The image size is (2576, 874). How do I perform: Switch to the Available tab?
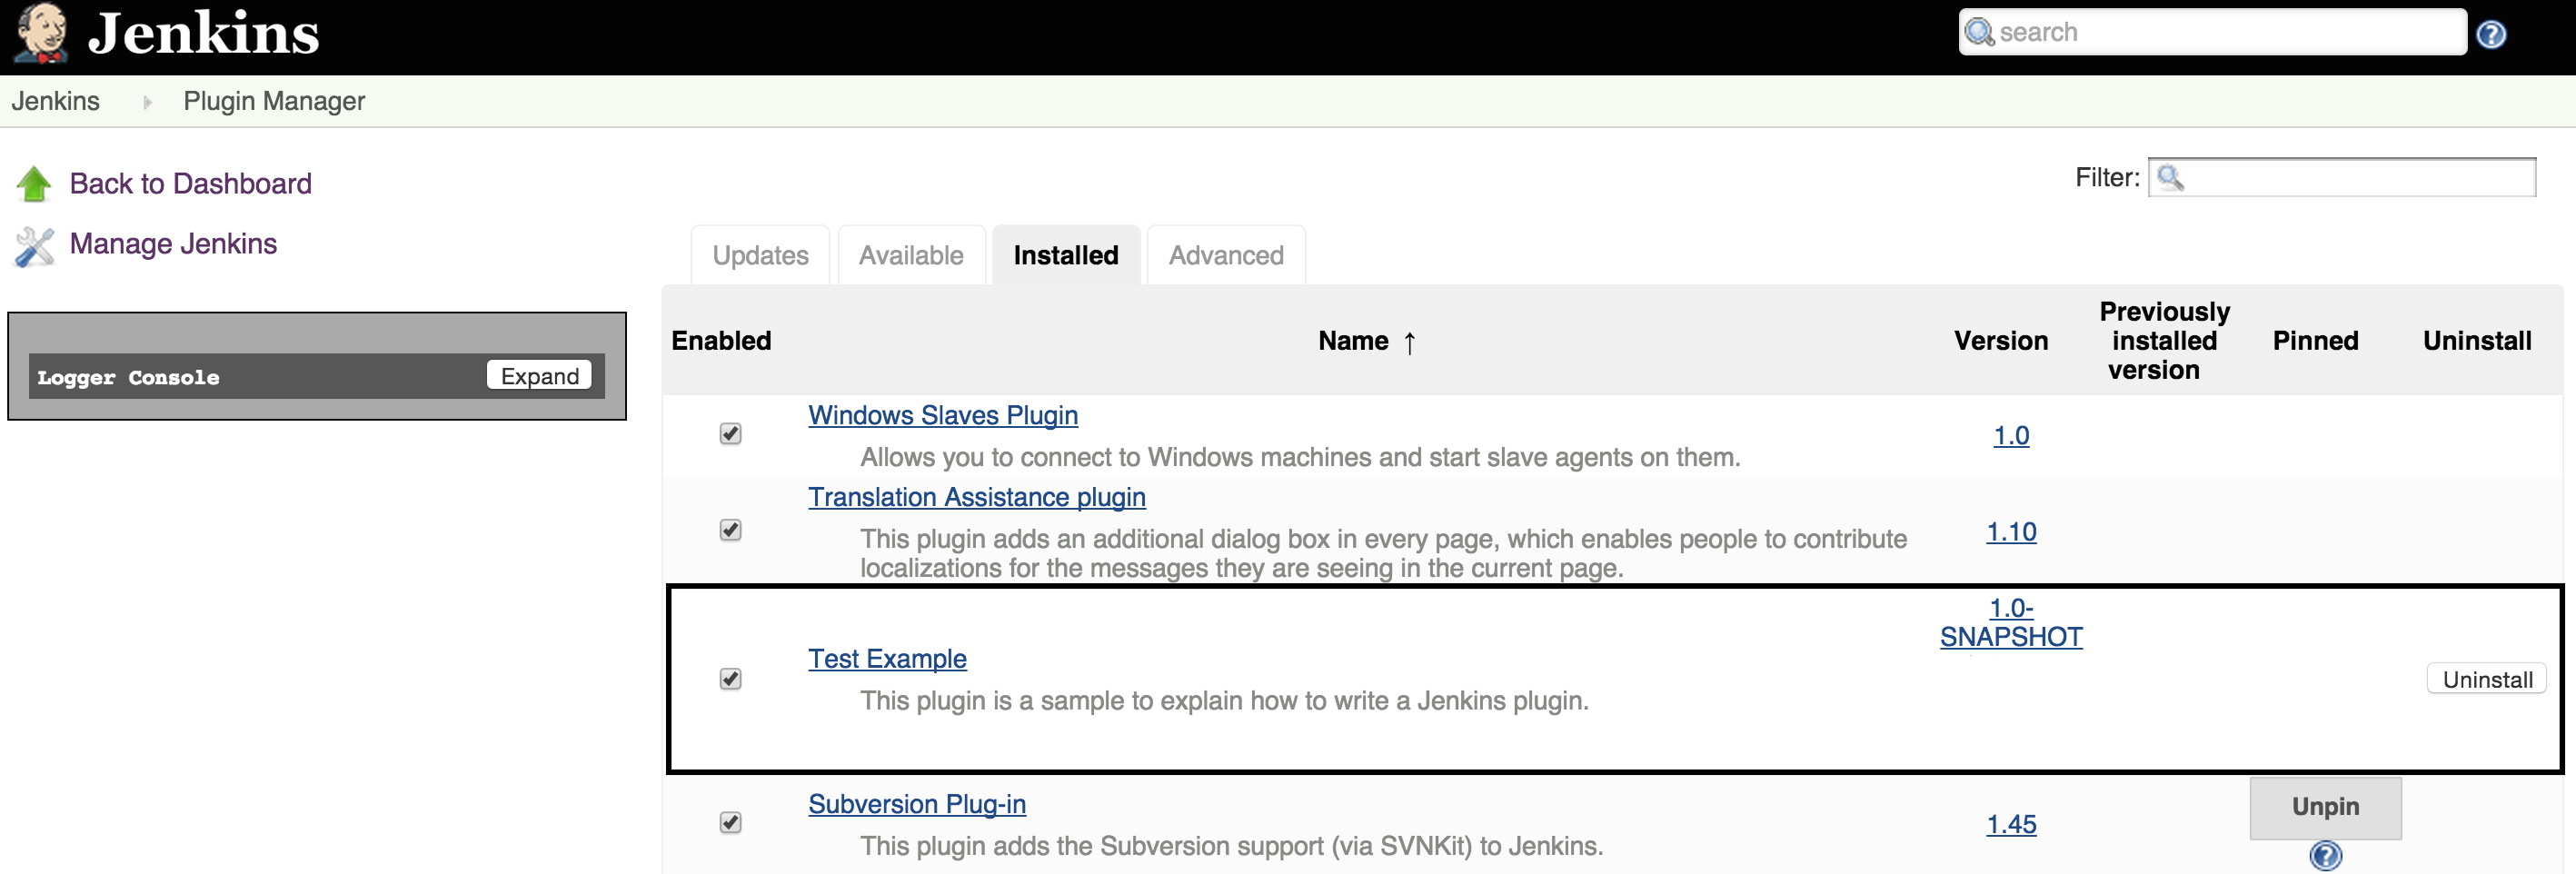(911, 256)
